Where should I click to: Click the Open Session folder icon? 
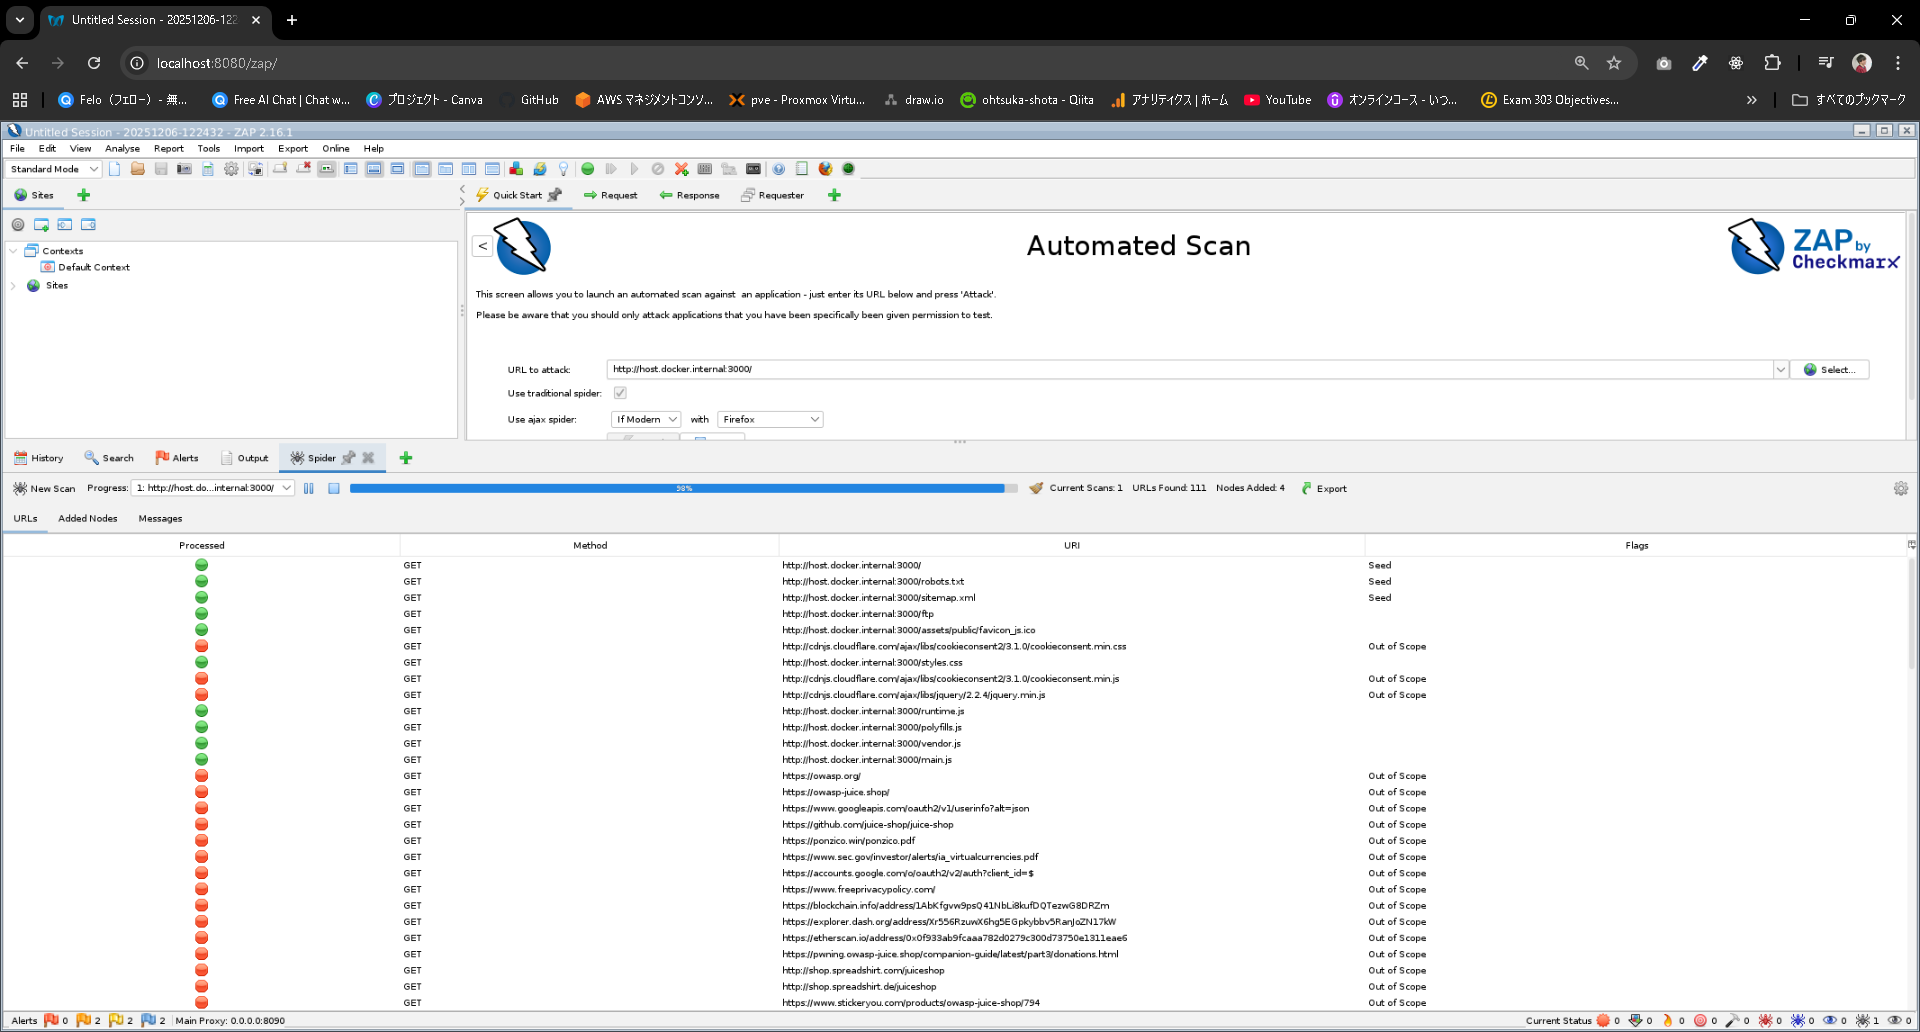click(138, 169)
